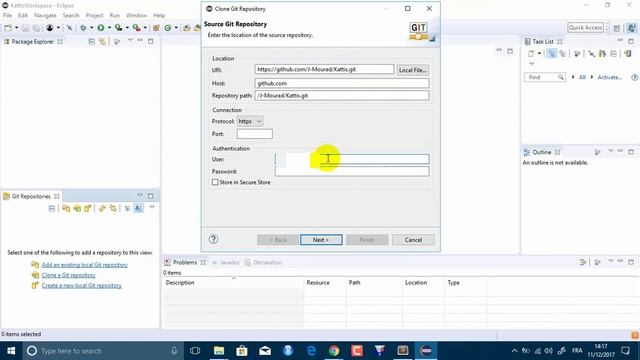Click the sort icon in Outline view toolbar
Viewport: 640px width, 360px height.
(597, 152)
